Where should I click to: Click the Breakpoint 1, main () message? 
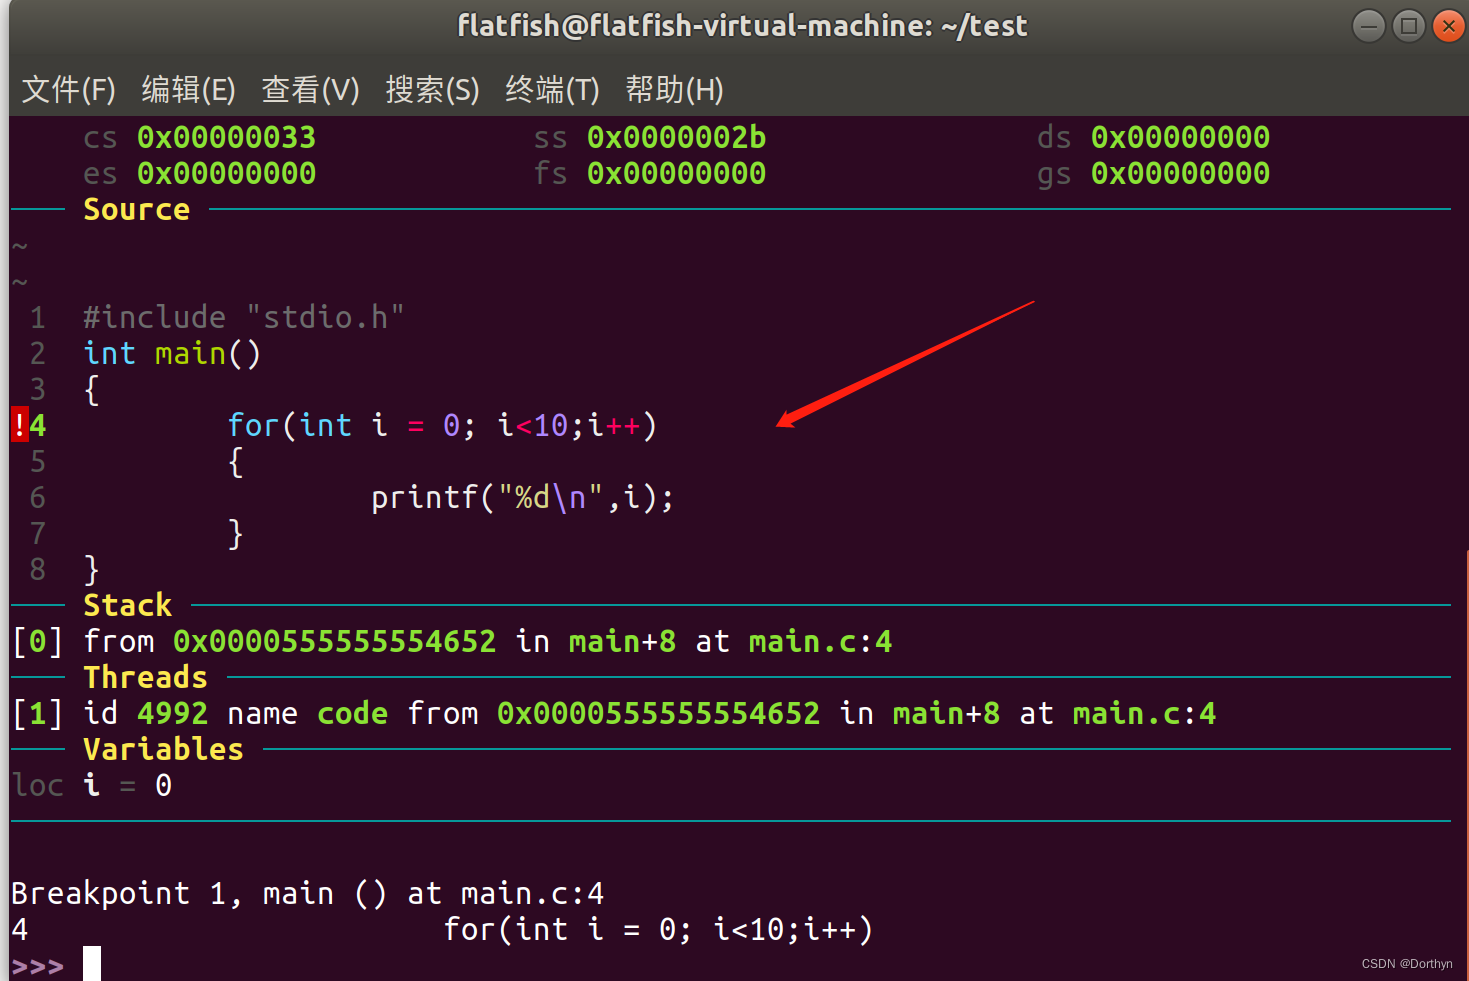(x=308, y=893)
